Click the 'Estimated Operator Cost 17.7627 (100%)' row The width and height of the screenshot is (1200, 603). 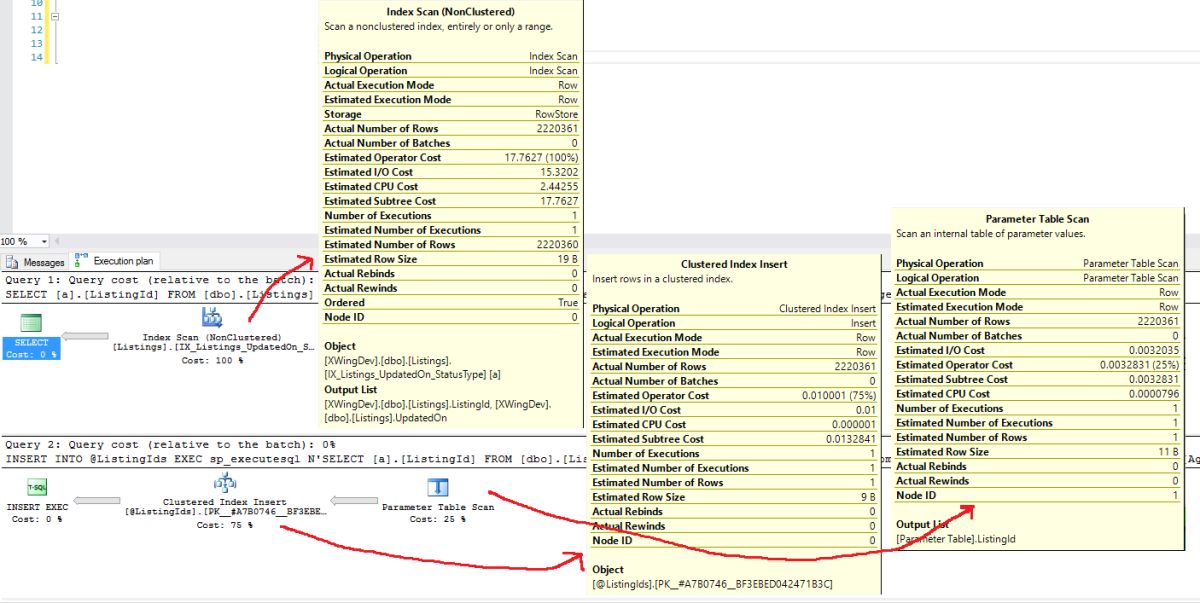[451, 158]
